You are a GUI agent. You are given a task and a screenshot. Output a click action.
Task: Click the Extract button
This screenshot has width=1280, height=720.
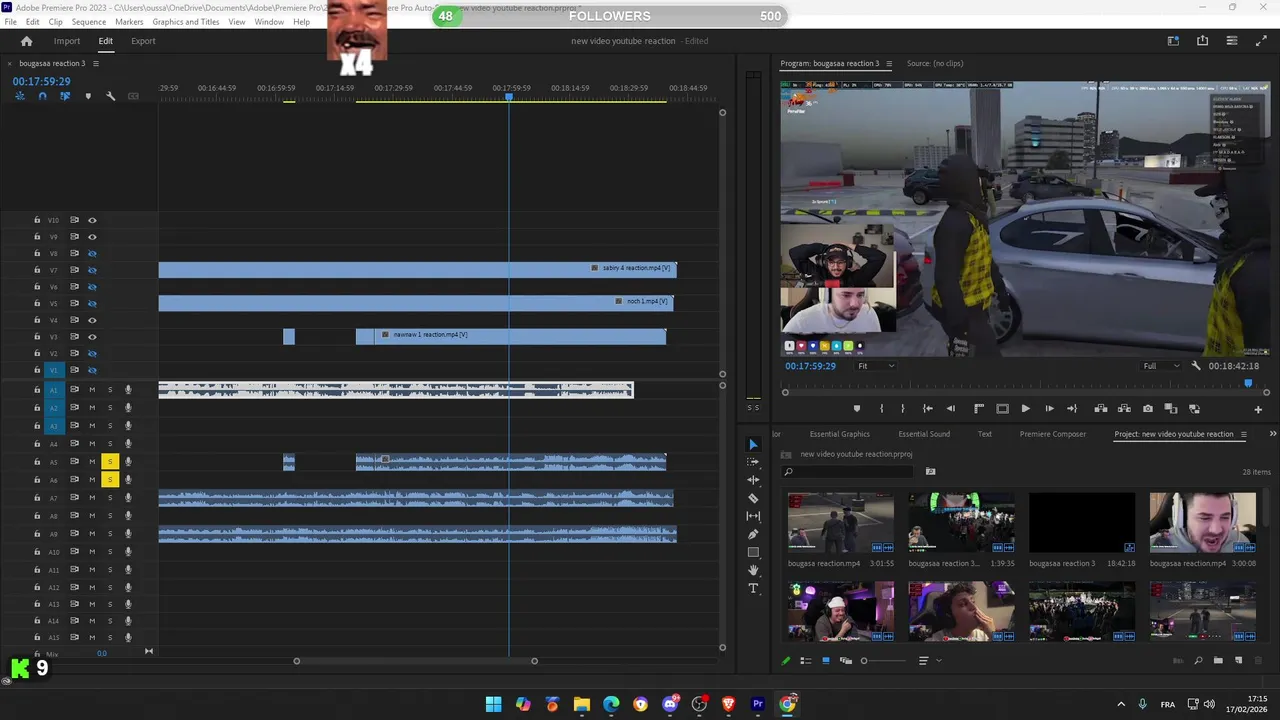(x=1124, y=409)
